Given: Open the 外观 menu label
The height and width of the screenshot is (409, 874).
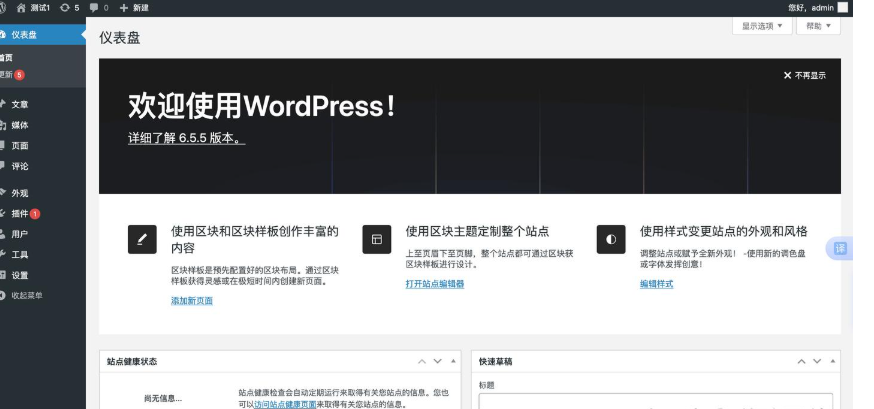Looking at the screenshot, I should click(20, 193).
